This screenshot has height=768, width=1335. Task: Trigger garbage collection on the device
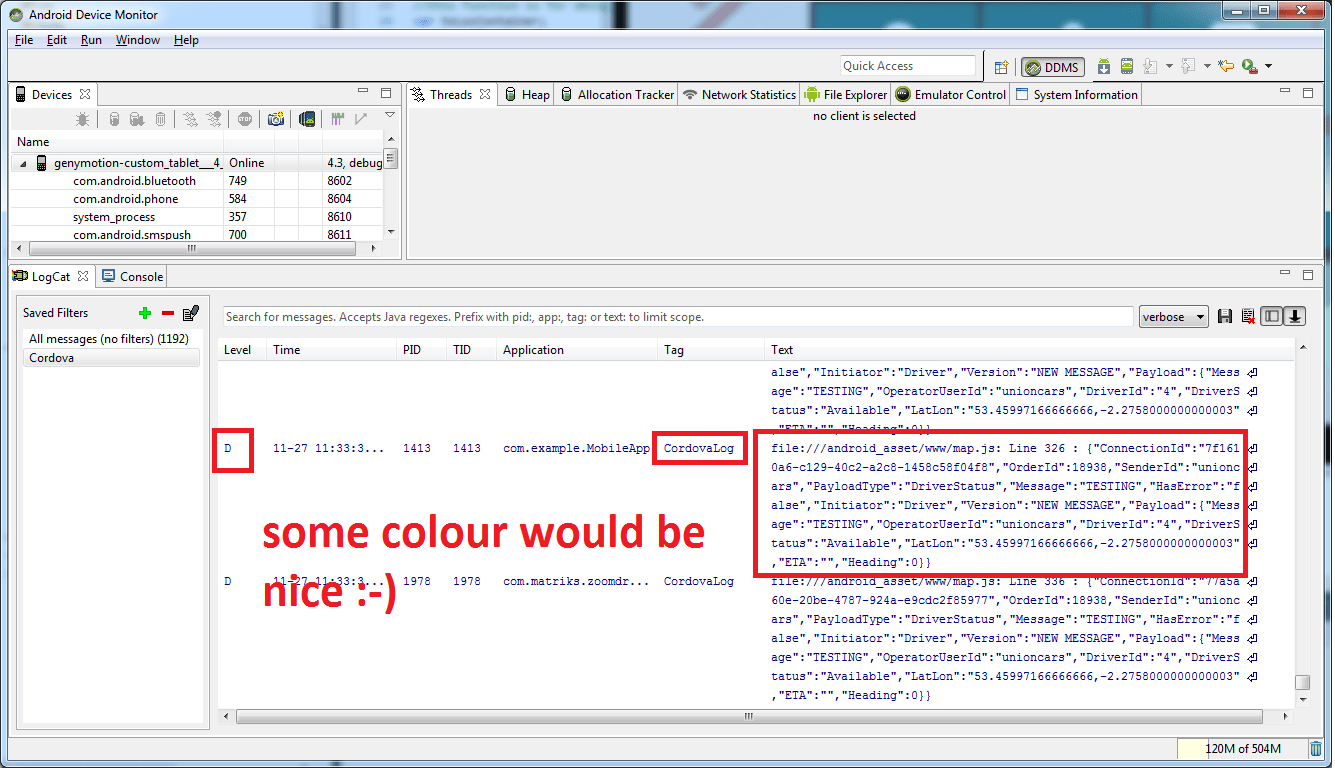pos(160,119)
